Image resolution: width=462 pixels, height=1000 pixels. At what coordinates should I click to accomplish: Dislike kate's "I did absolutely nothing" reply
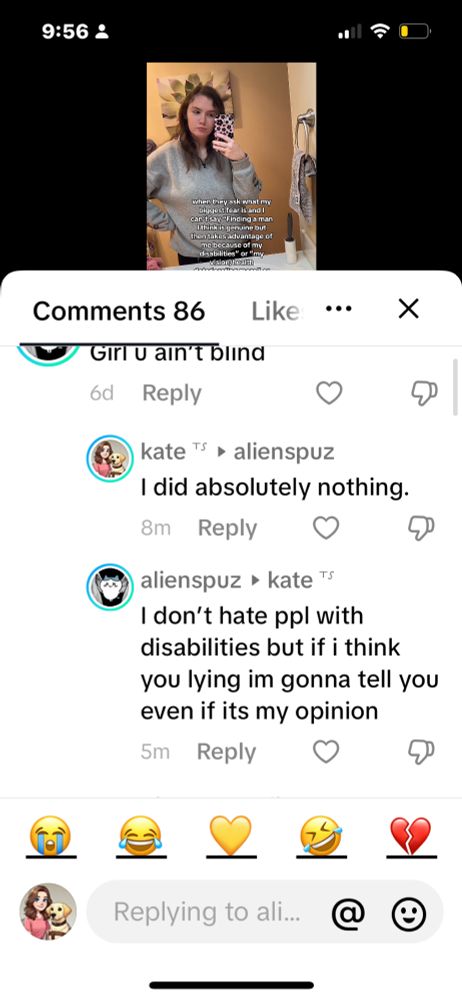coord(421,527)
